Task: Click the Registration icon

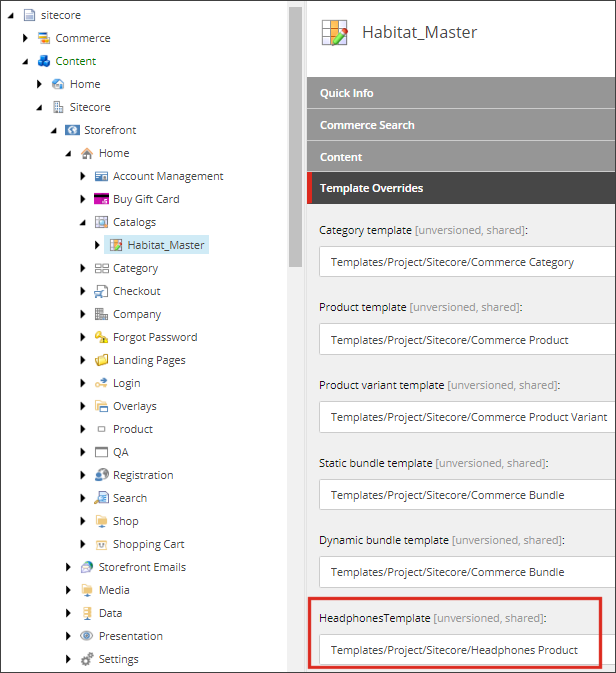Action: [x=101, y=475]
